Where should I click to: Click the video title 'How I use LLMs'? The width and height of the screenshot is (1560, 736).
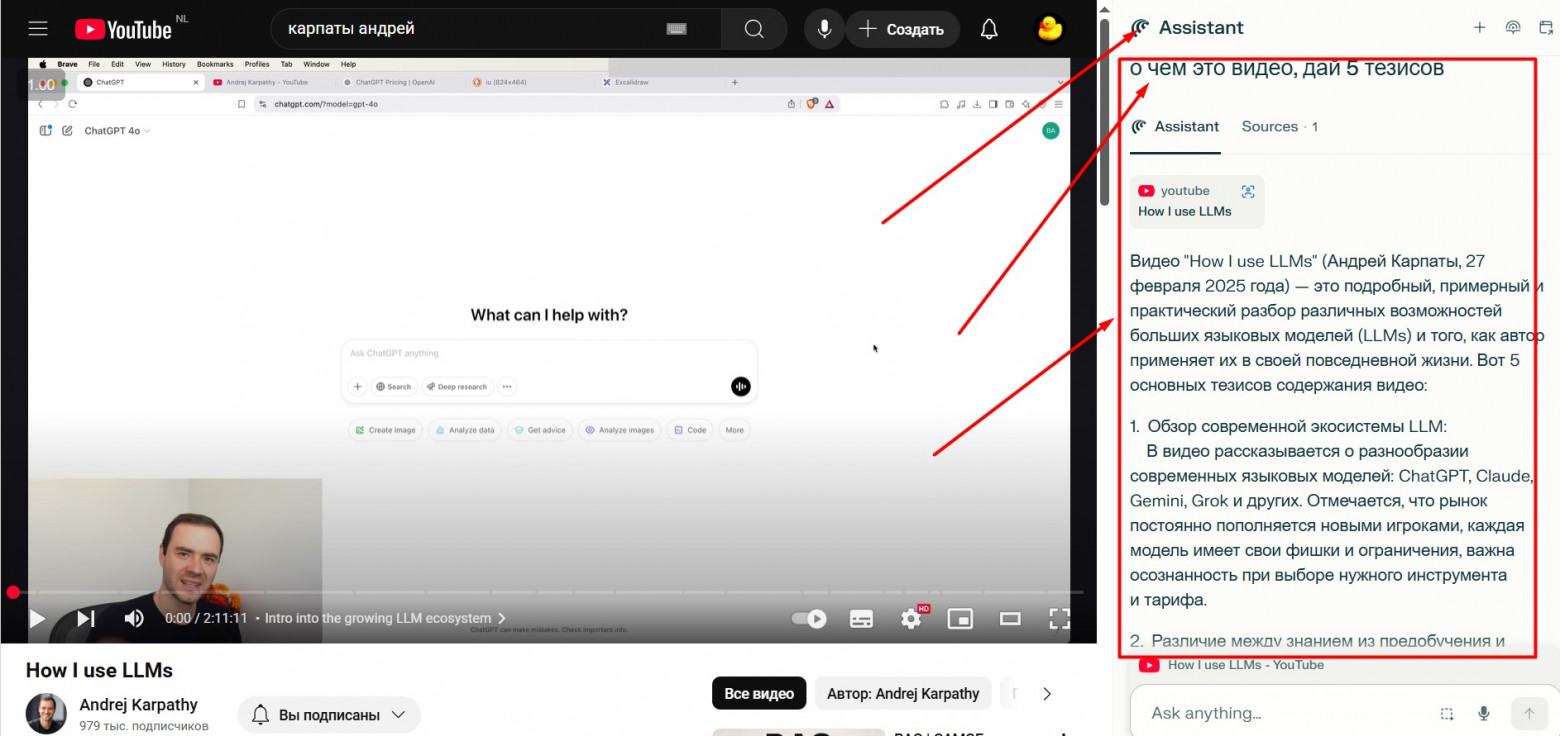99,670
